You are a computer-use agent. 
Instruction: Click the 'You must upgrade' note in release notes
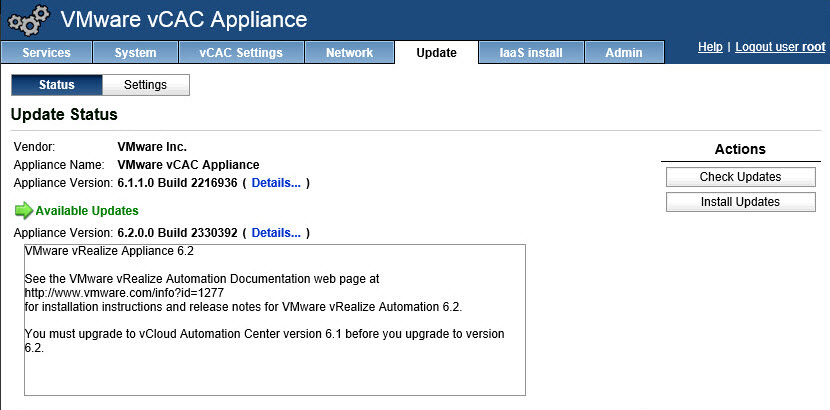click(x=264, y=334)
